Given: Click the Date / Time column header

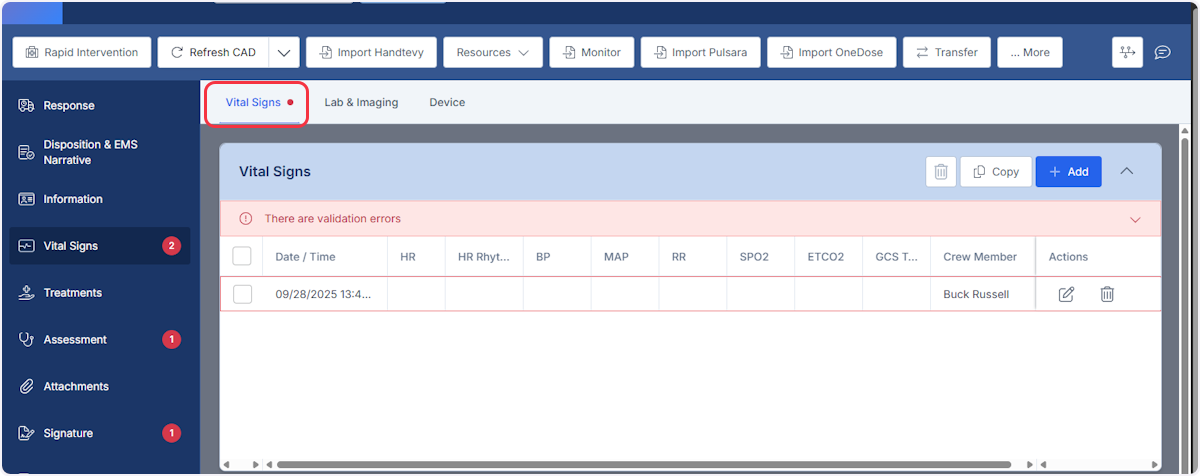Looking at the screenshot, I should coord(325,257).
